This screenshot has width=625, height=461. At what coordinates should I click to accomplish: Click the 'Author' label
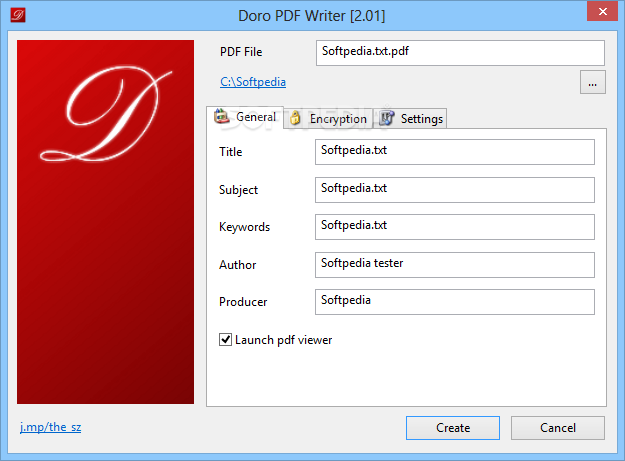click(238, 265)
